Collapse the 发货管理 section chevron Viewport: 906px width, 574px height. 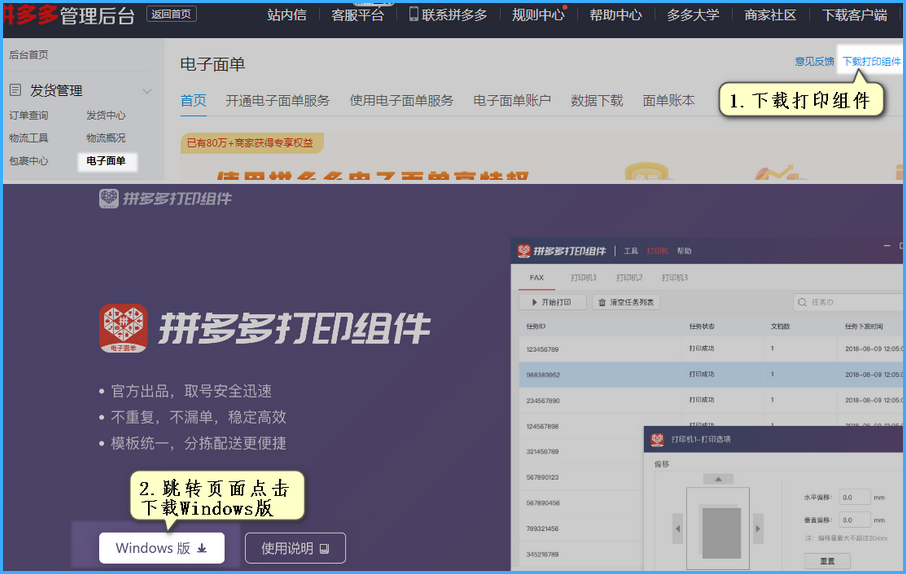coord(147,91)
